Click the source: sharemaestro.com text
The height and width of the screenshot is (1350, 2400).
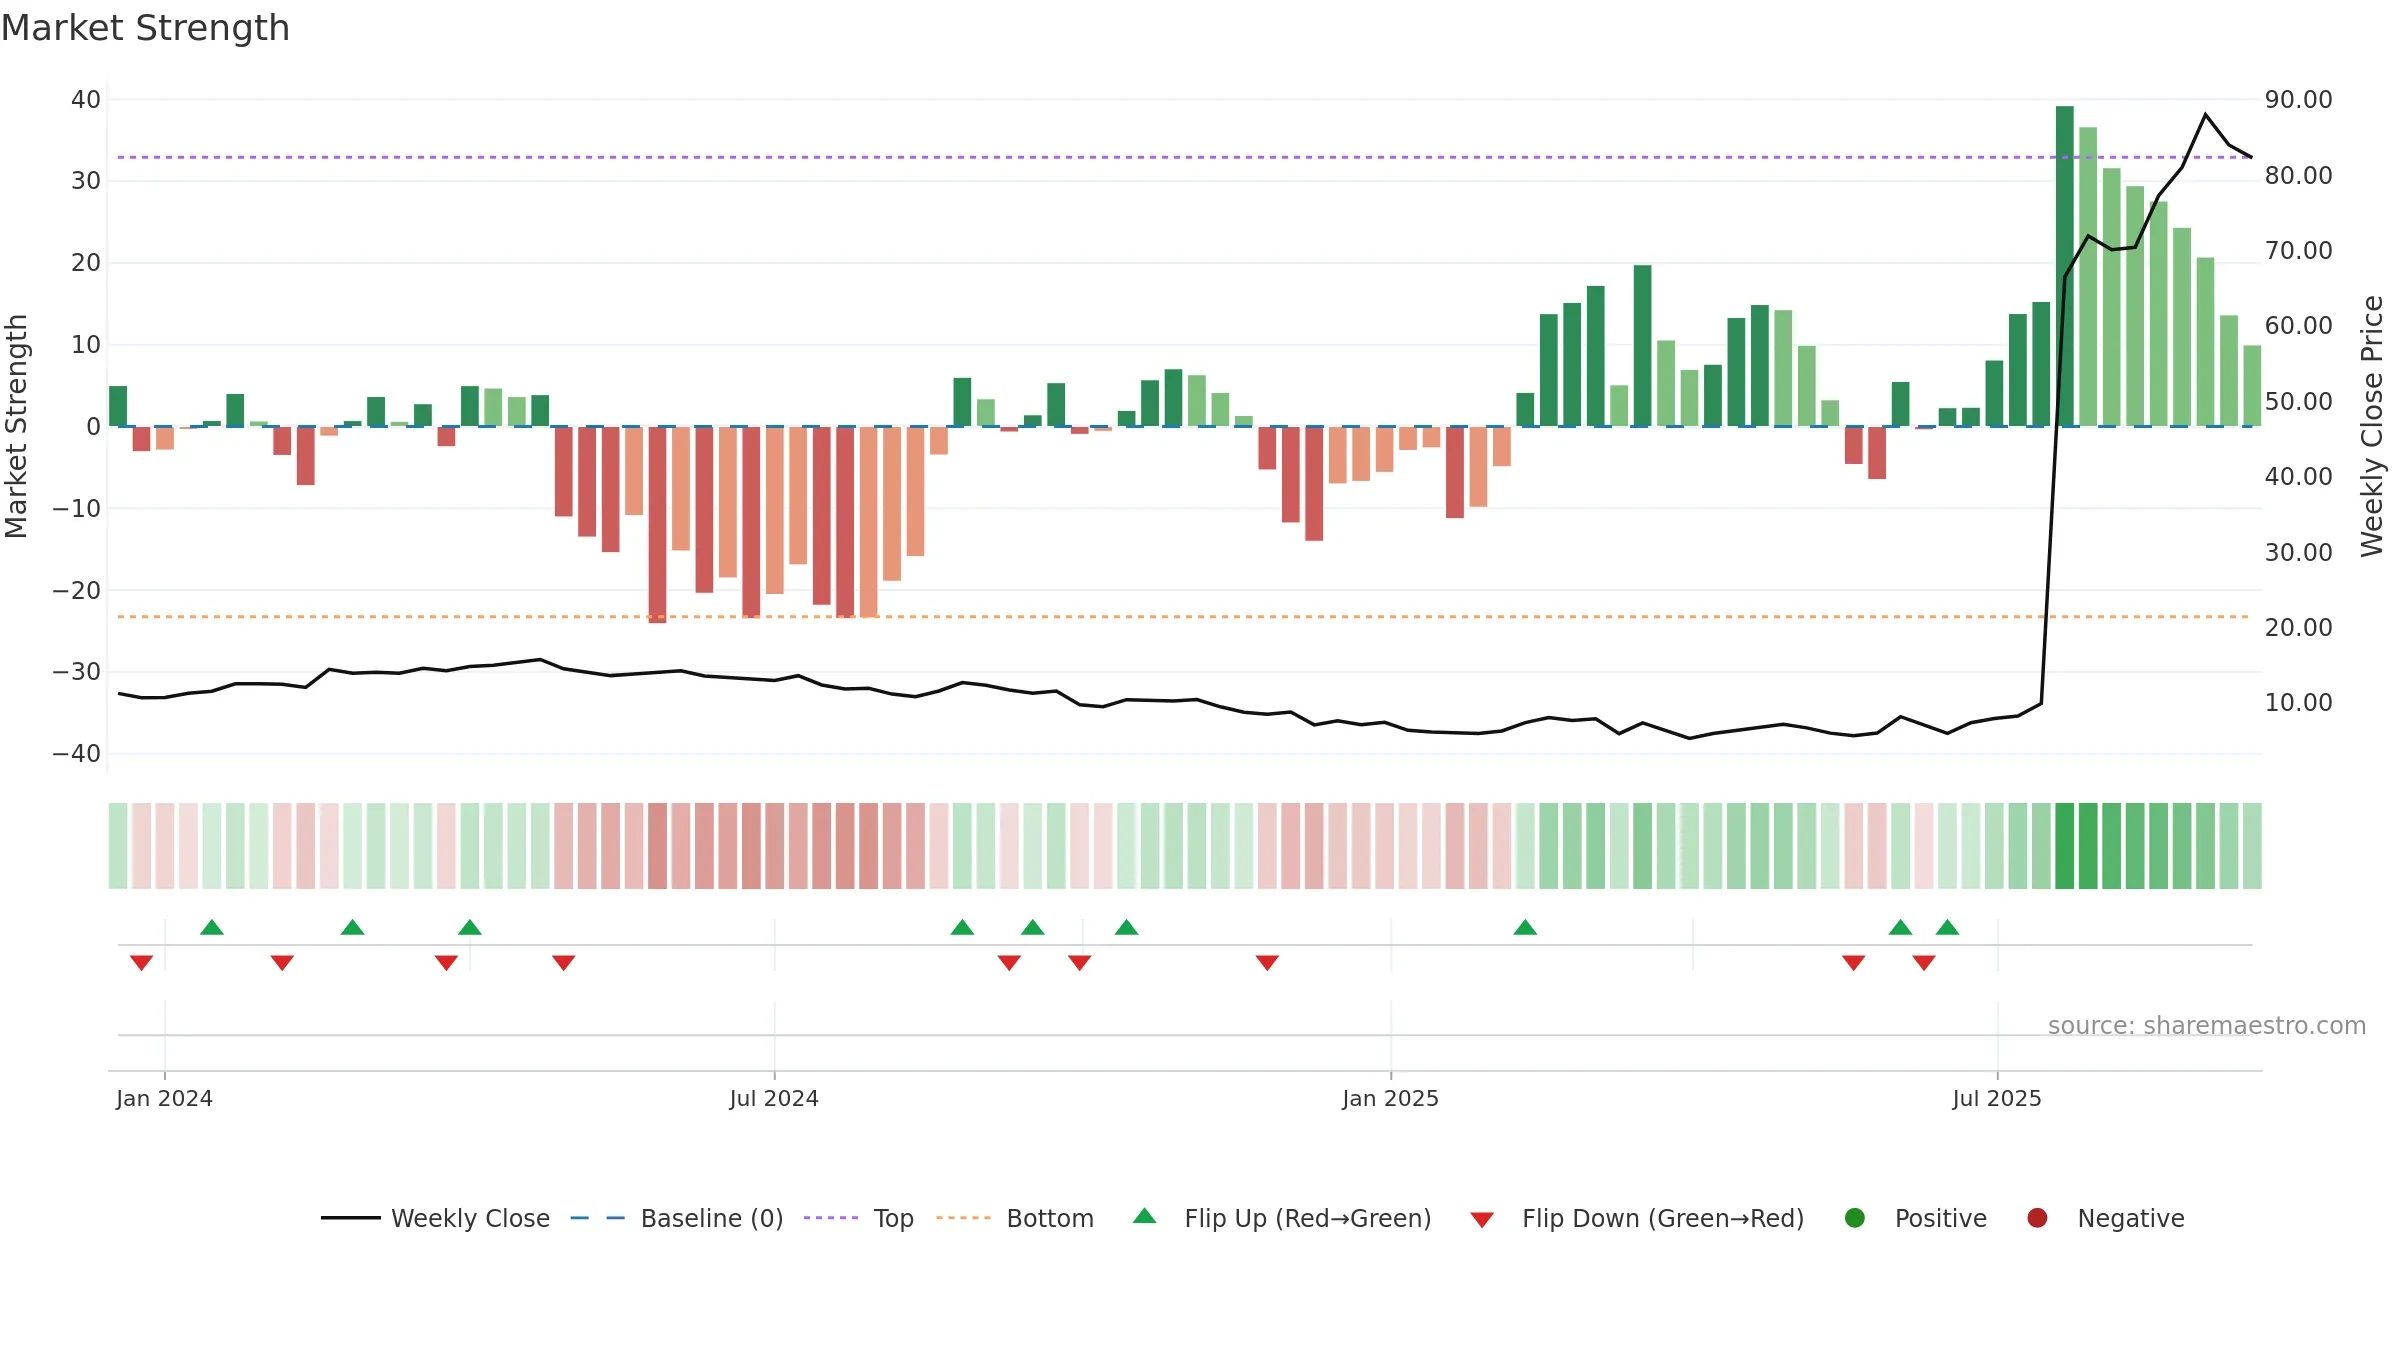coord(2207,1025)
